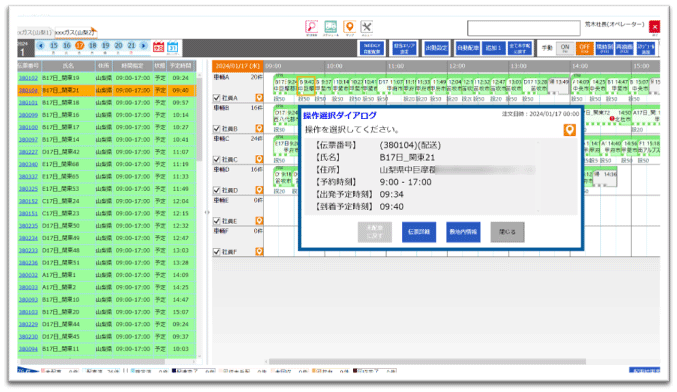Open the wrench and screwdriver menu icon
Image resolution: width=677 pixels, height=392 pixels.
point(367,27)
